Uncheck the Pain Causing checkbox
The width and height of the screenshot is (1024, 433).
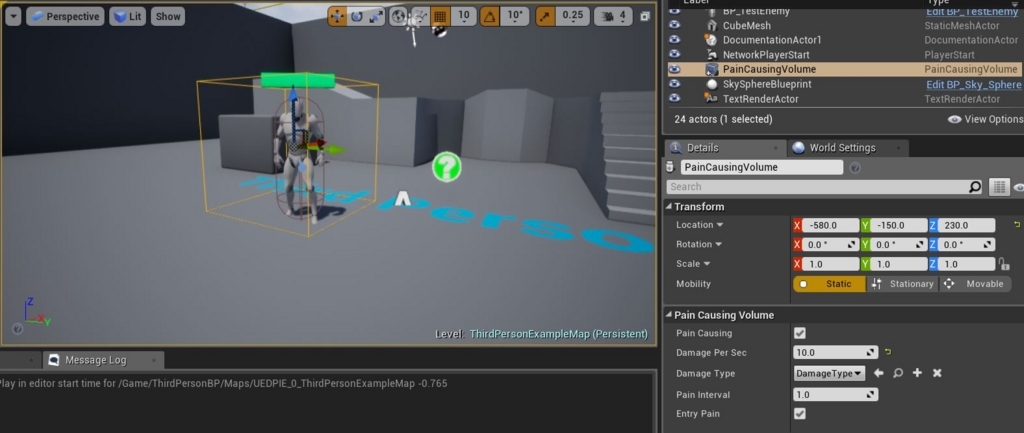pos(800,334)
